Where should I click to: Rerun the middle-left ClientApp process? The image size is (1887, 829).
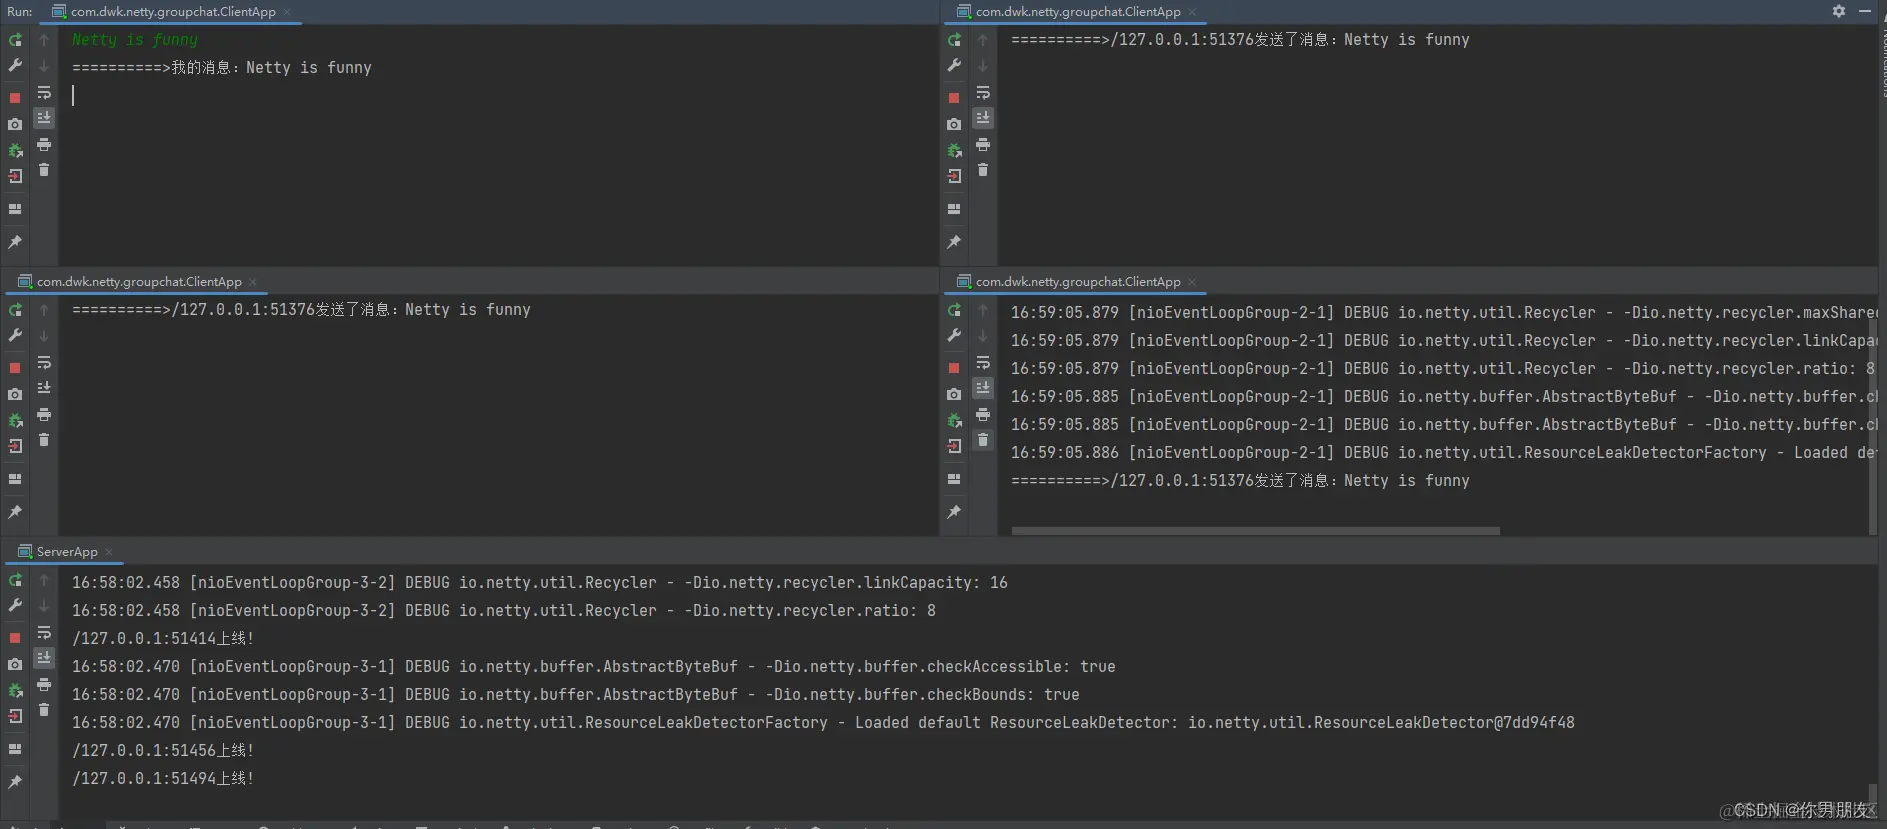pyautogui.click(x=15, y=310)
